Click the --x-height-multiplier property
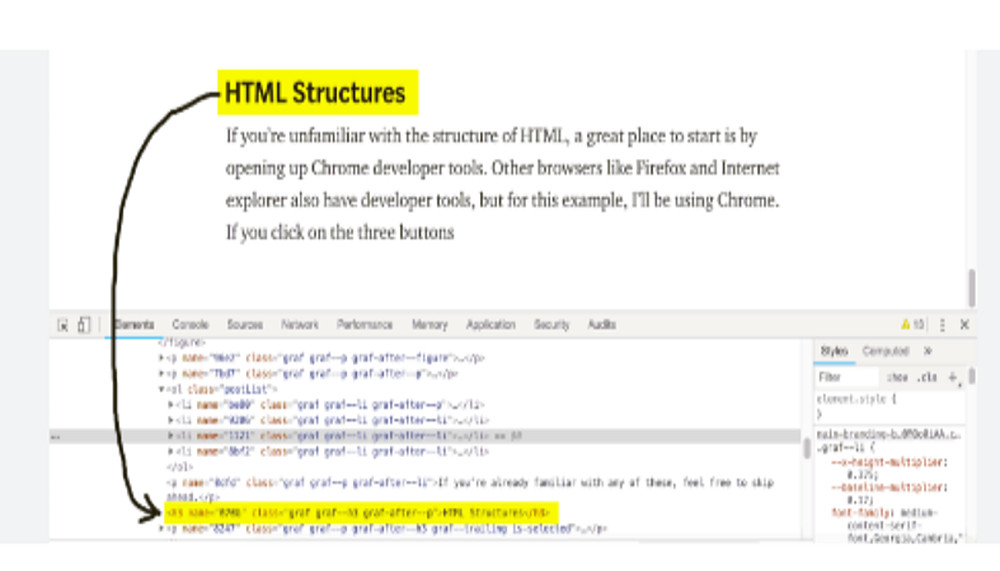The height and width of the screenshot is (571, 1000). pyautogui.click(x=889, y=463)
